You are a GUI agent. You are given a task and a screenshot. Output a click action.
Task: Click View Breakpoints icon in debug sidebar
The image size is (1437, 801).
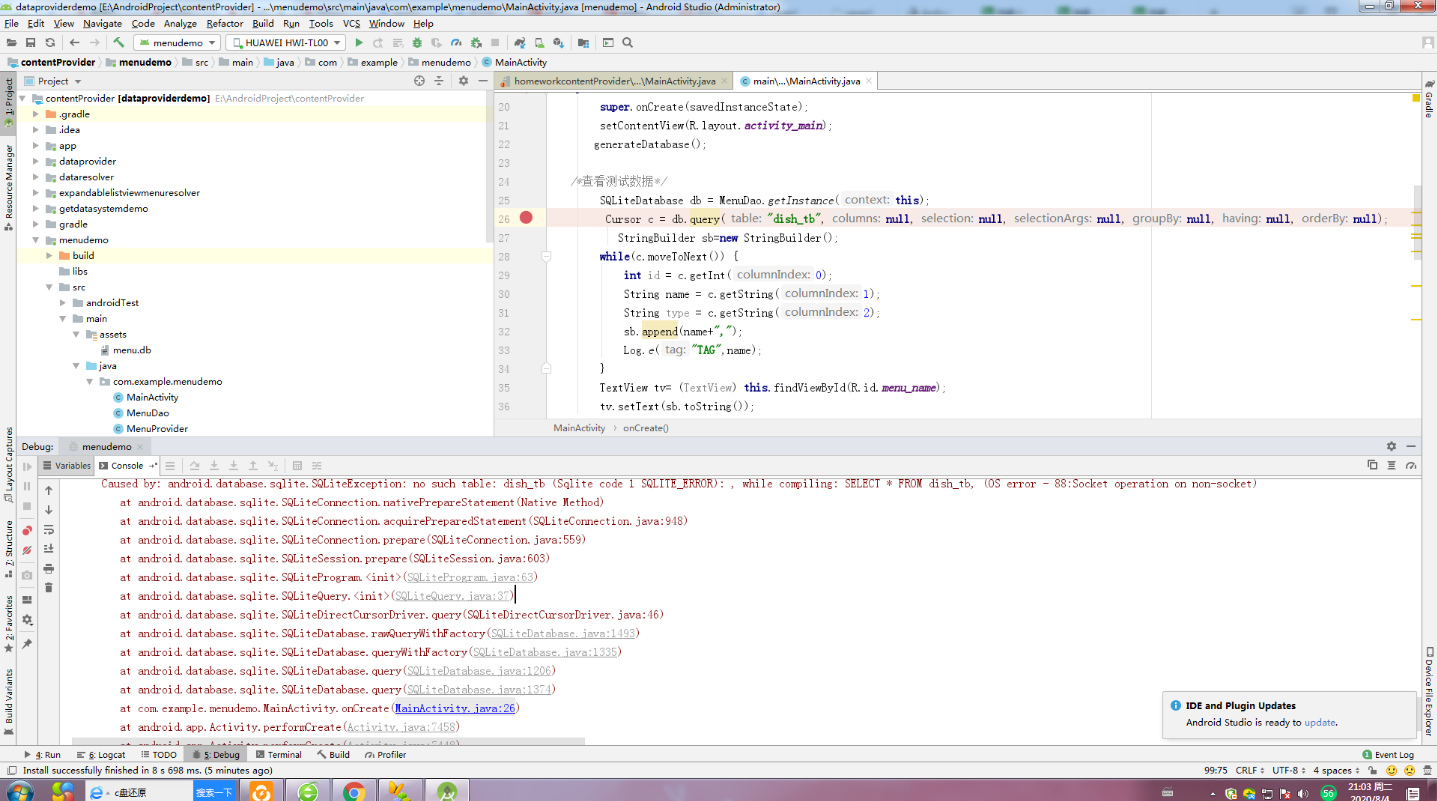point(27,530)
